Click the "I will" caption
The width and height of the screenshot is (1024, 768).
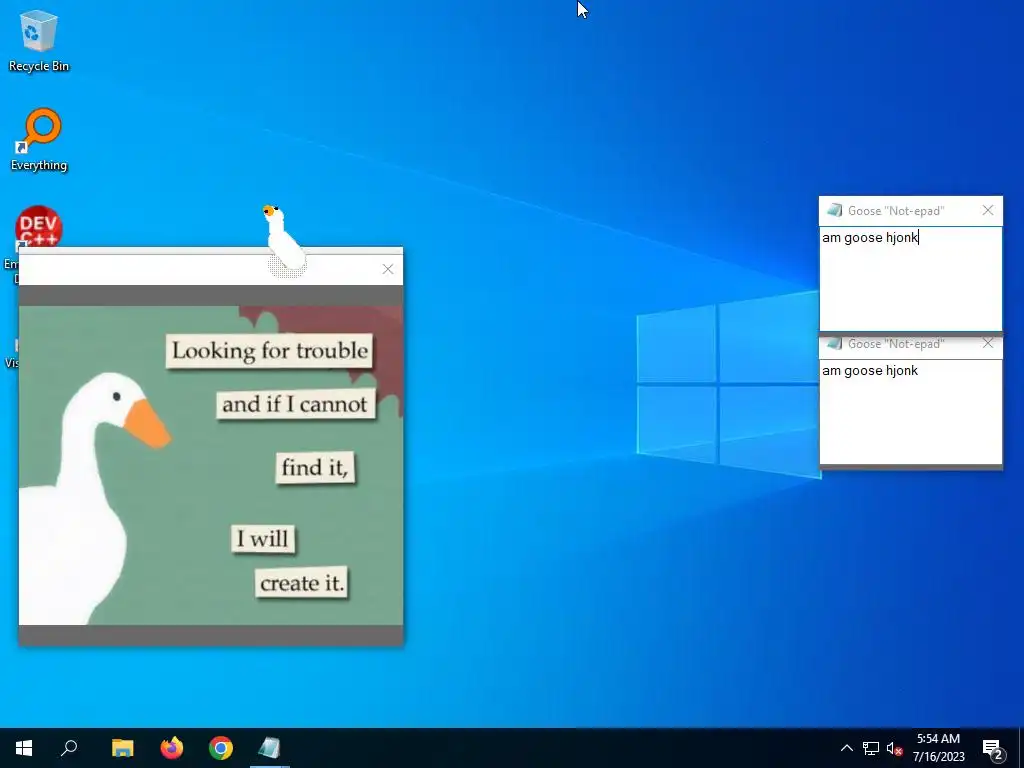(263, 539)
